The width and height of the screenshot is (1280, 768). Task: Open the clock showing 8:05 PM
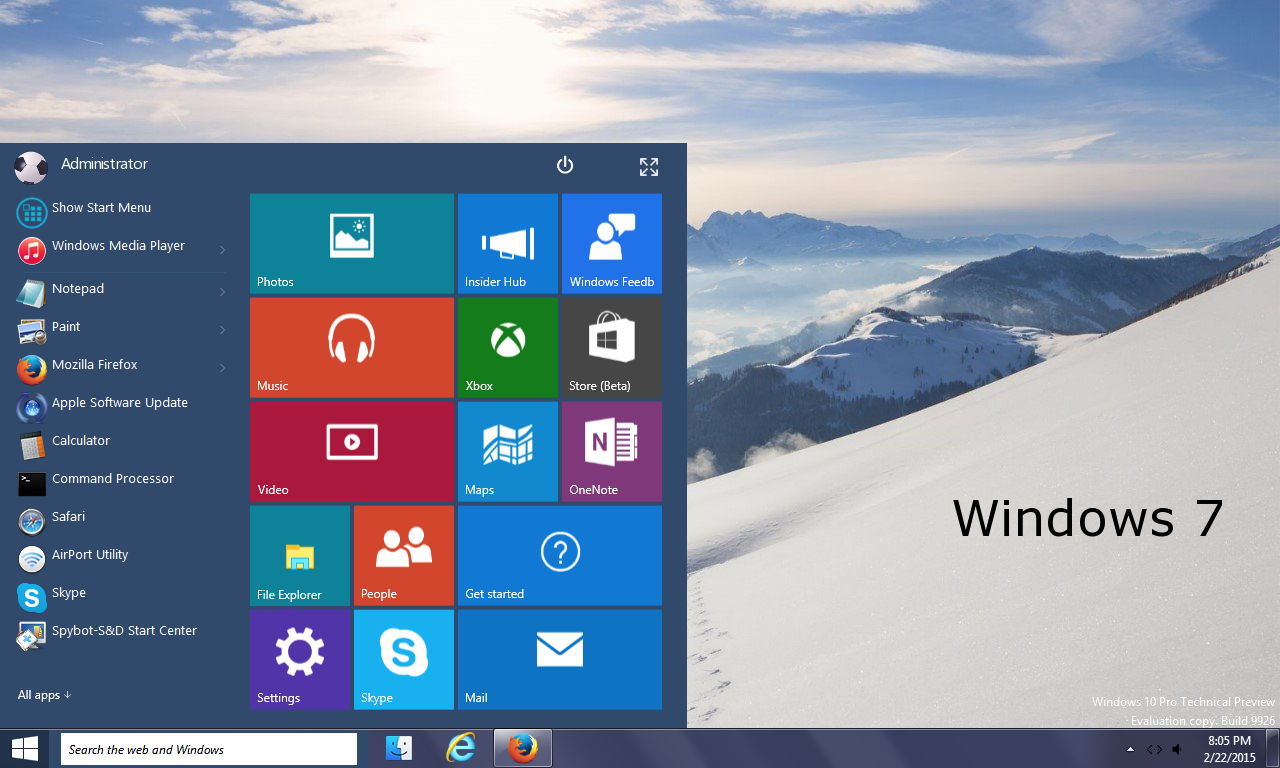pyautogui.click(x=1230, y=749)
